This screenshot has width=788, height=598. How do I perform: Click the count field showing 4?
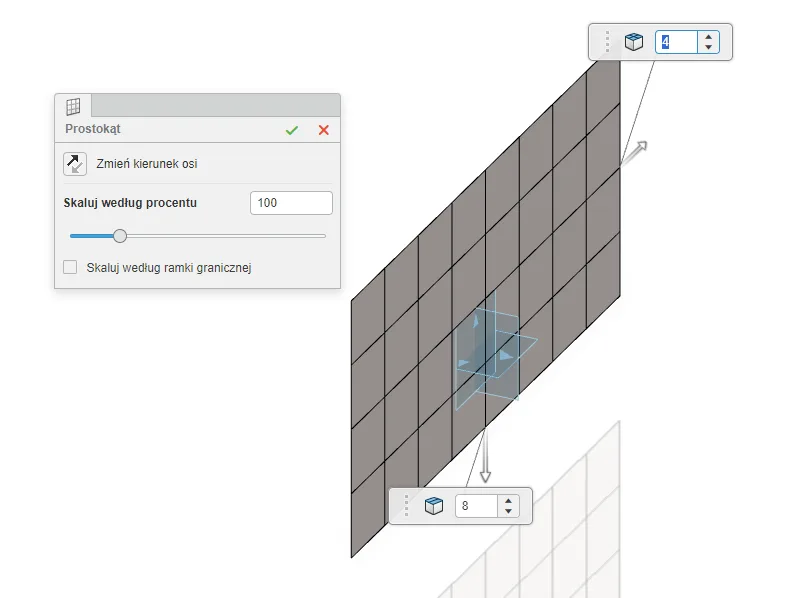(676, 42)
